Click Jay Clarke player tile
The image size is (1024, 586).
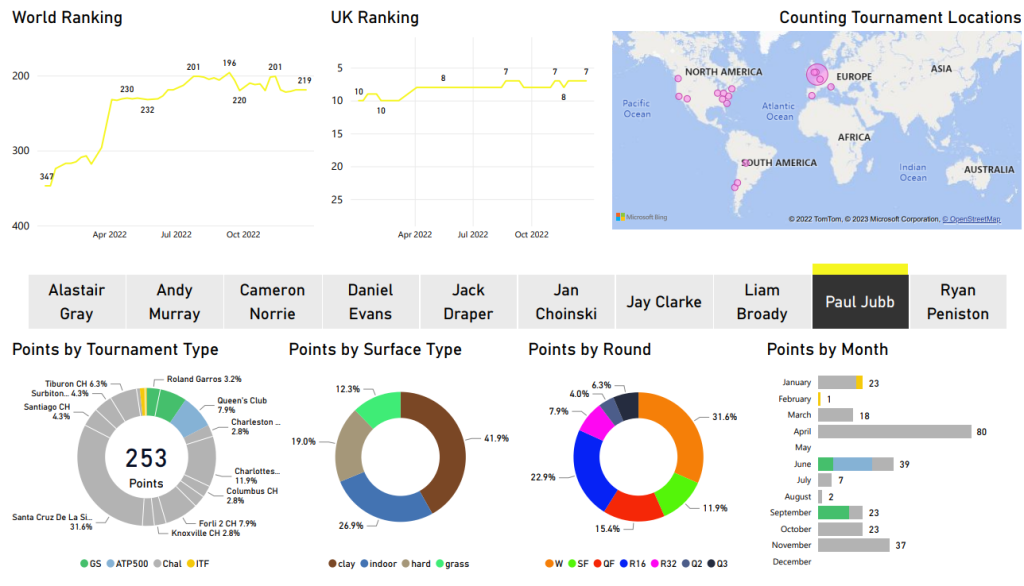664,302
